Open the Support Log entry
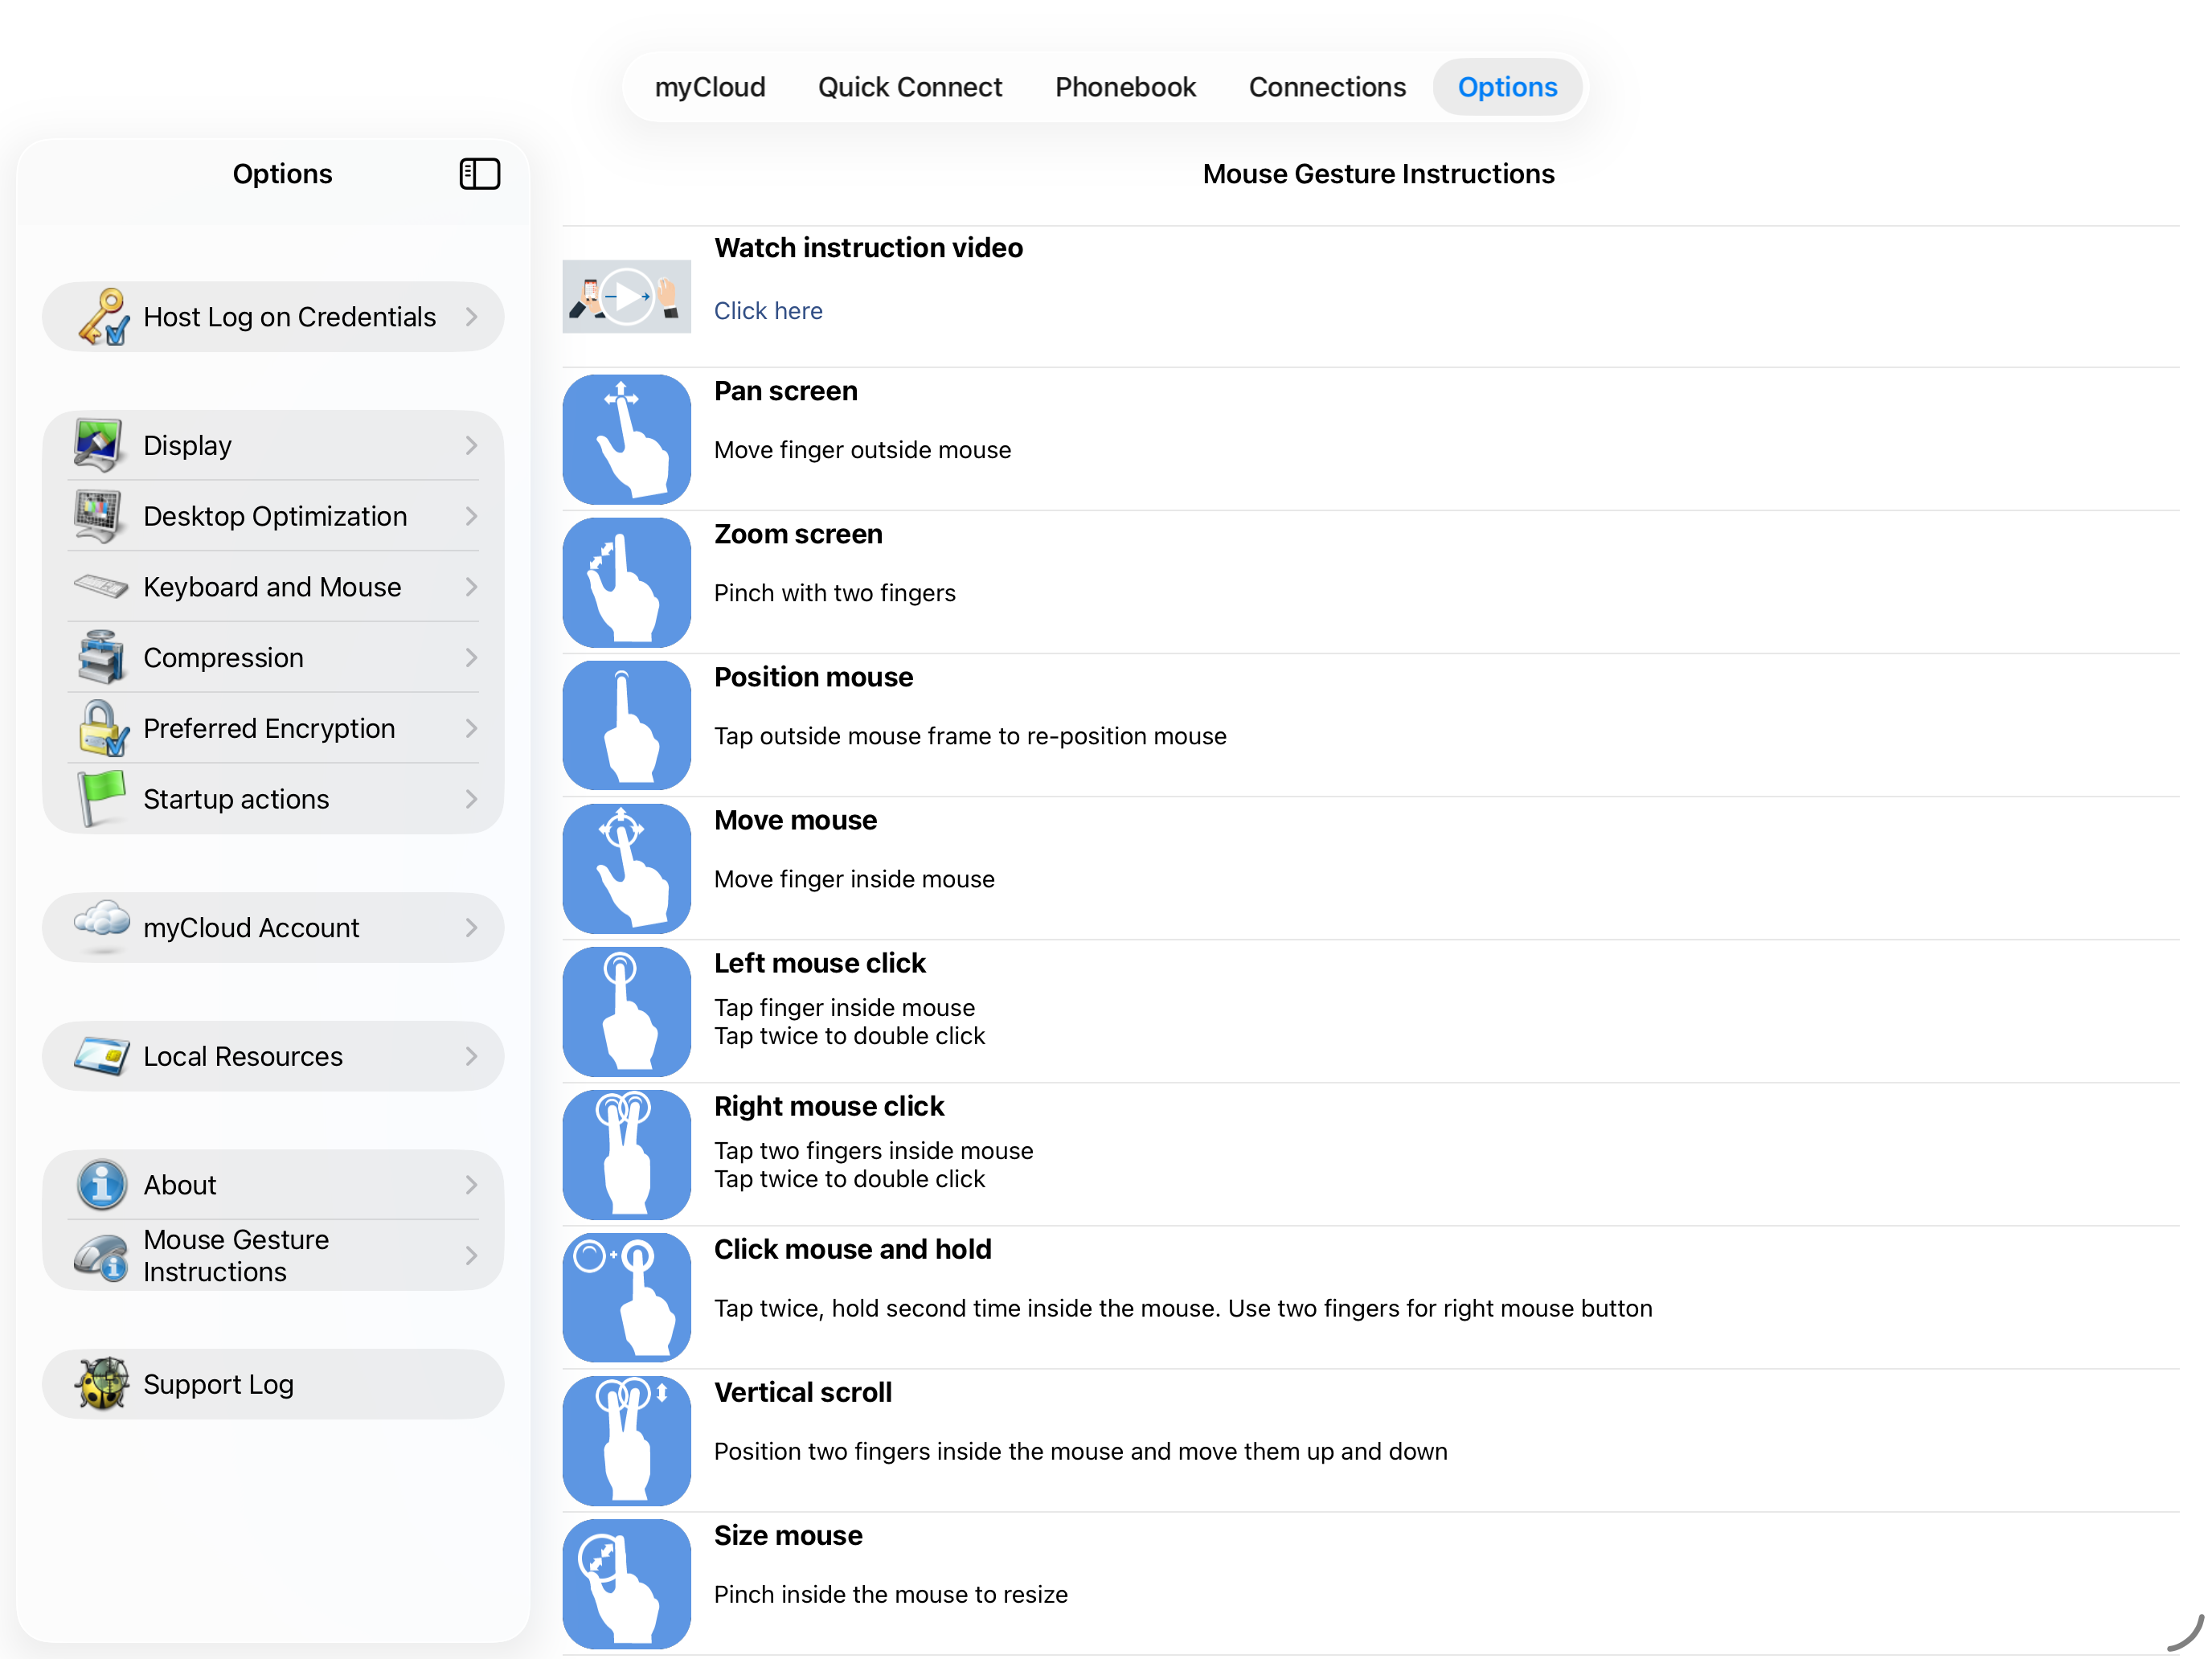This screenshot has height=1659, width=2212. coord(273,1383)
